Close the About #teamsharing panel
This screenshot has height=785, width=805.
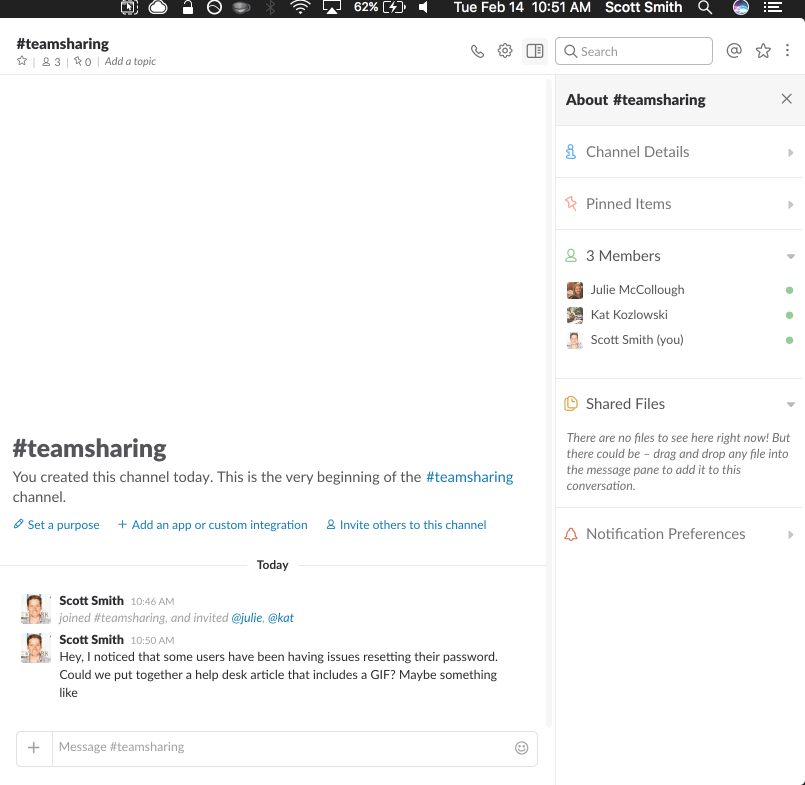tap(786, 99)
